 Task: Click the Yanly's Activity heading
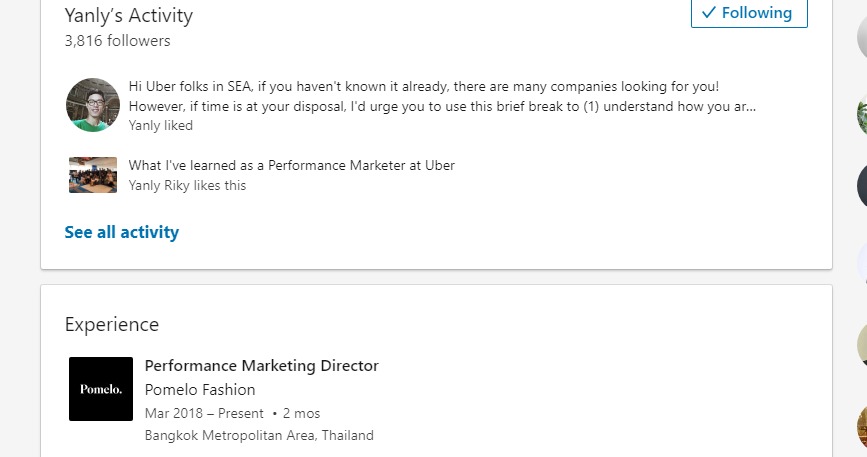[129, 16]
